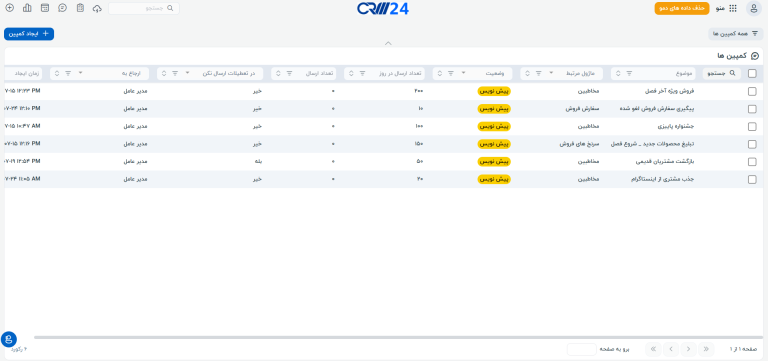The width and height of the screenshot is (768, 361).
Task: Open the calendar icon in top bar
Action: [45, 8]
